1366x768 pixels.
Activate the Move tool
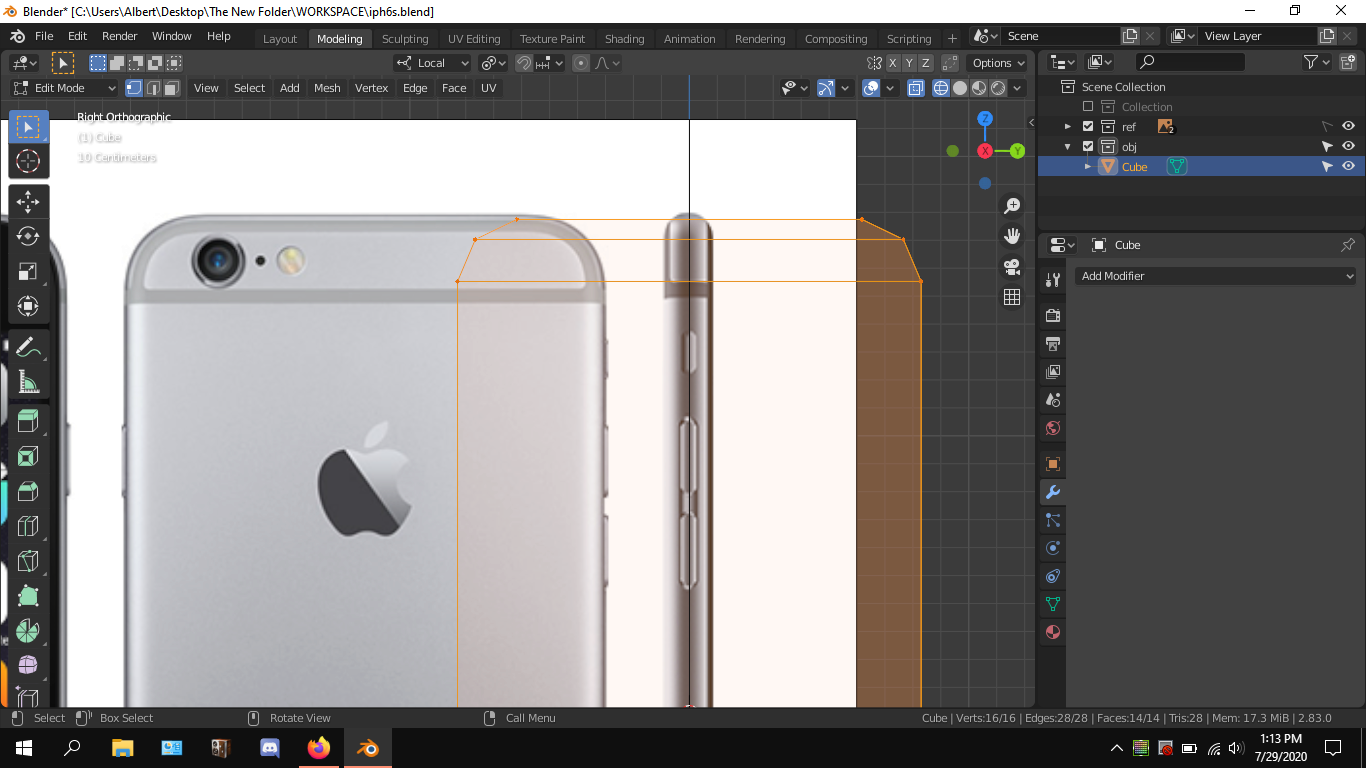coord(28,202)
